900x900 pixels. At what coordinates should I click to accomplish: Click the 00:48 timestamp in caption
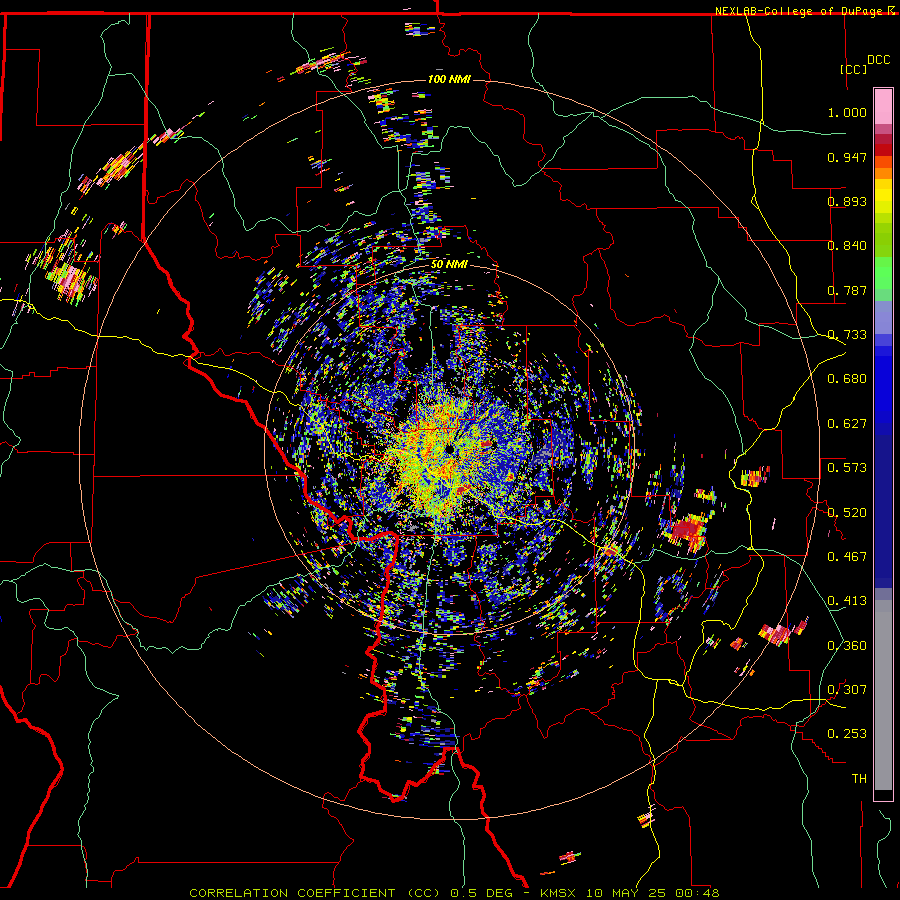pos(697,893)
